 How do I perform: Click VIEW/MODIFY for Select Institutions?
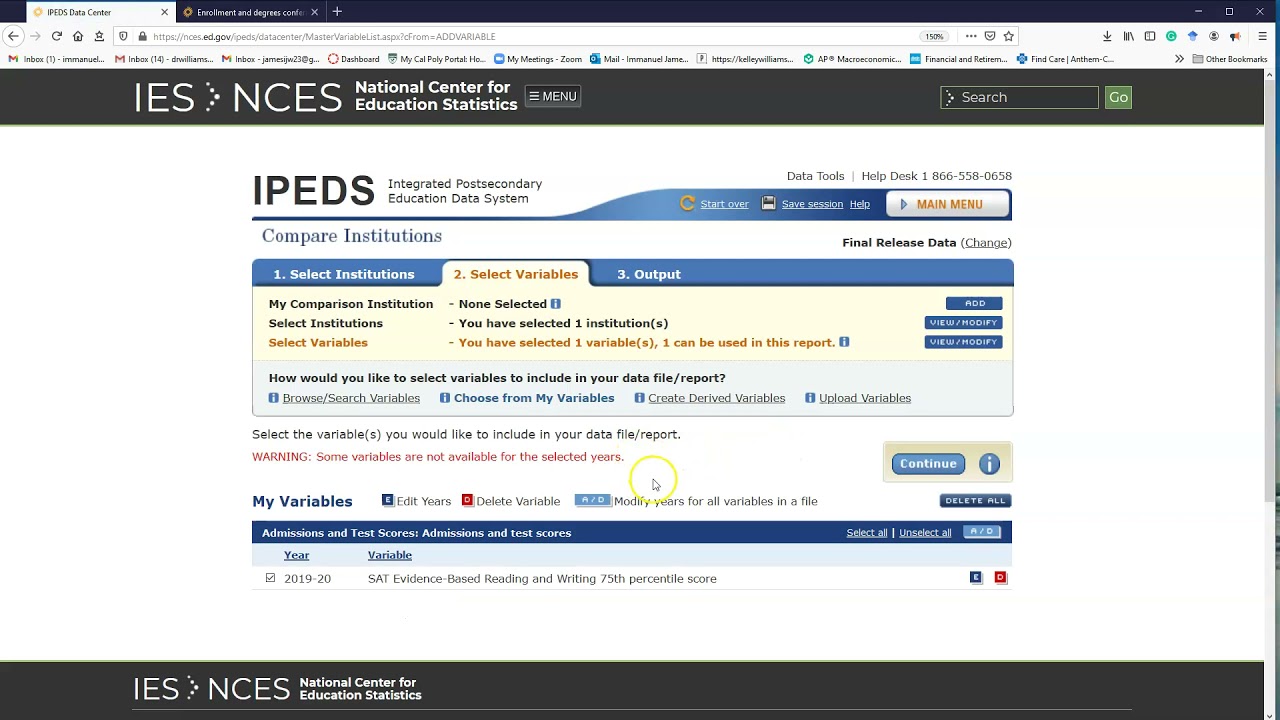tap(963, 322)
